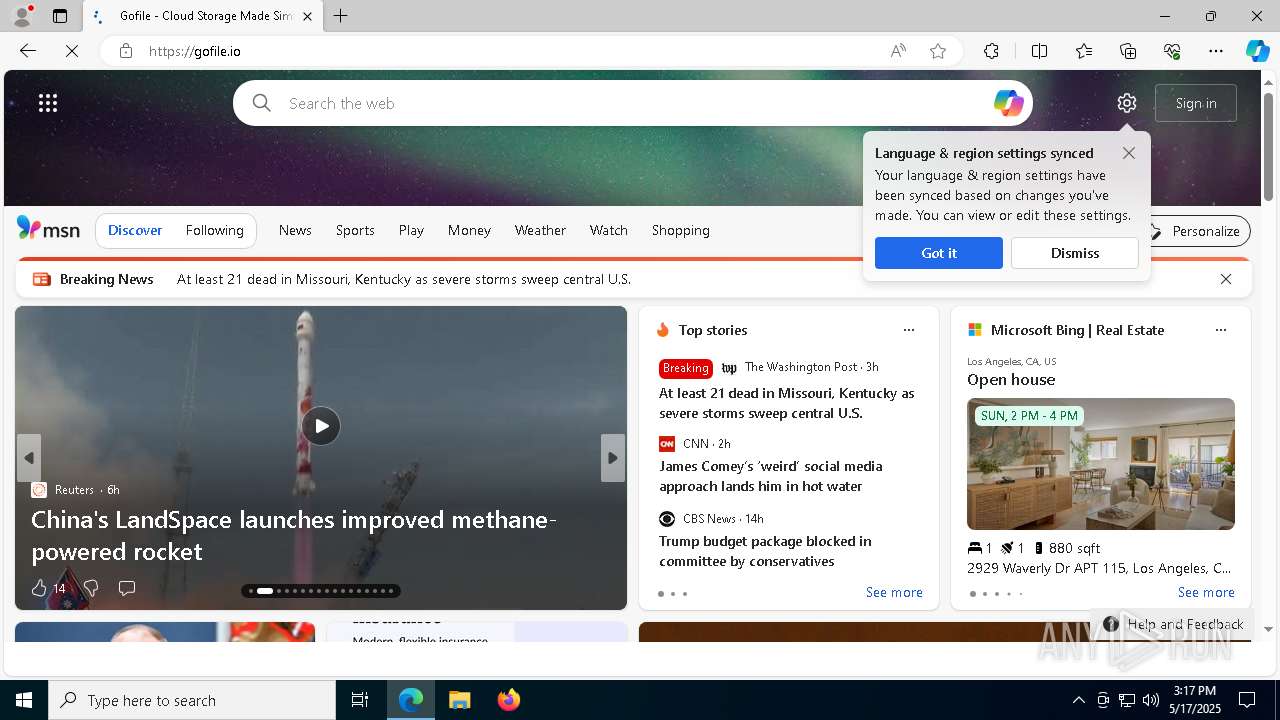1280x720 pixels.
Task: Close the Gofile tab
Action: [x=307, y=16]
